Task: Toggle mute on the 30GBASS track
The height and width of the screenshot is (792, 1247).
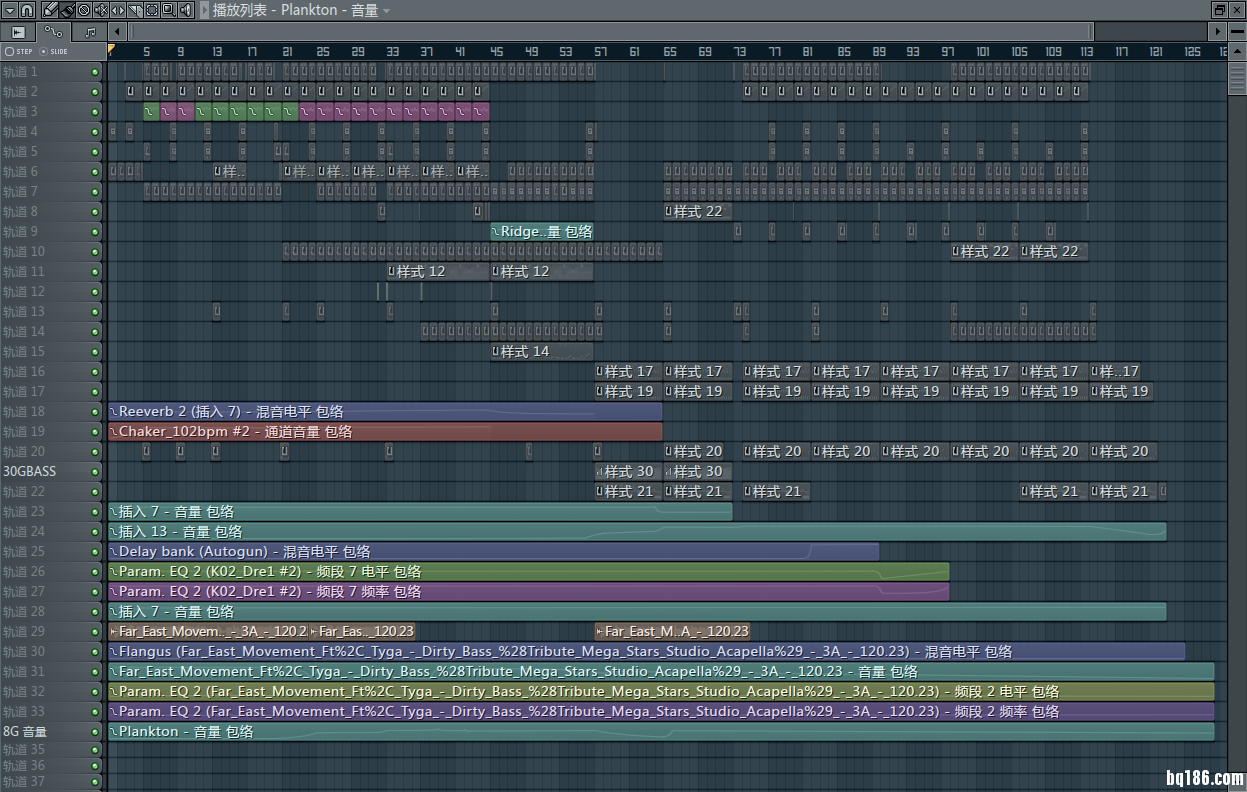Action: (95, 472)
